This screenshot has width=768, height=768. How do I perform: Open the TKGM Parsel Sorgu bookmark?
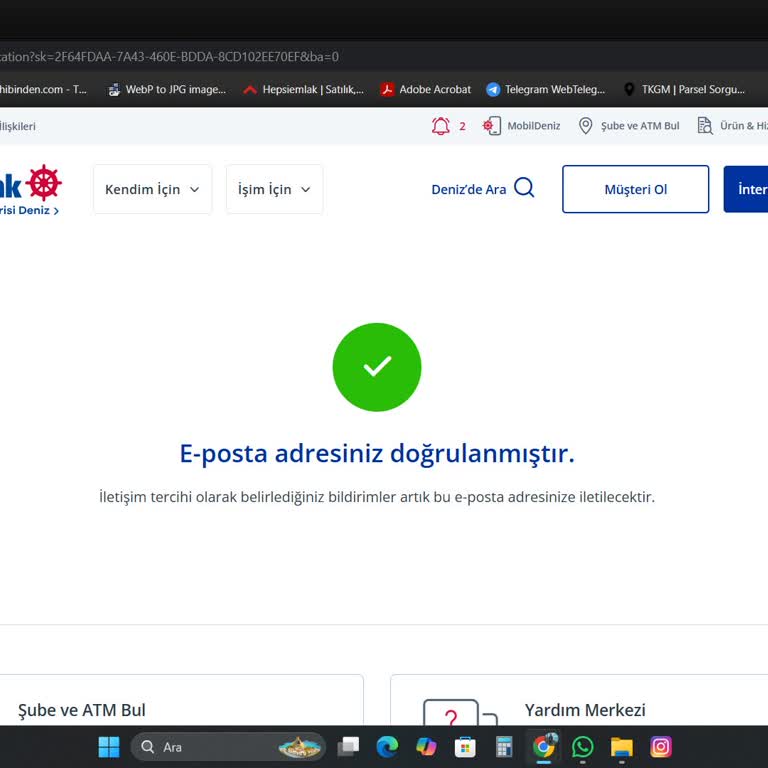[x=684, y=90]
